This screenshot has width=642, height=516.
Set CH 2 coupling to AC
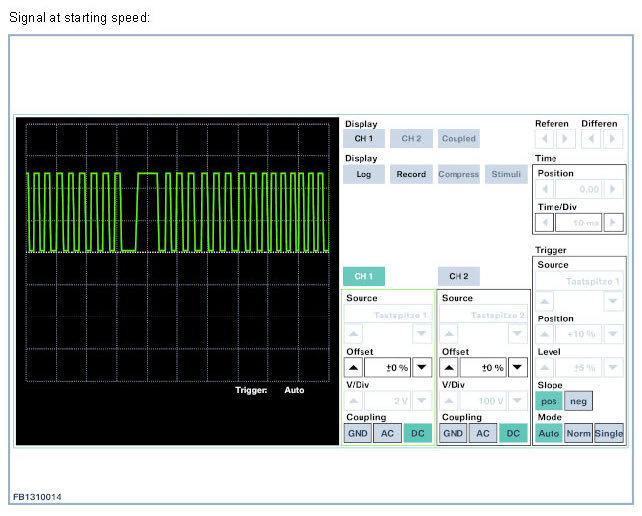click(482, 433)
